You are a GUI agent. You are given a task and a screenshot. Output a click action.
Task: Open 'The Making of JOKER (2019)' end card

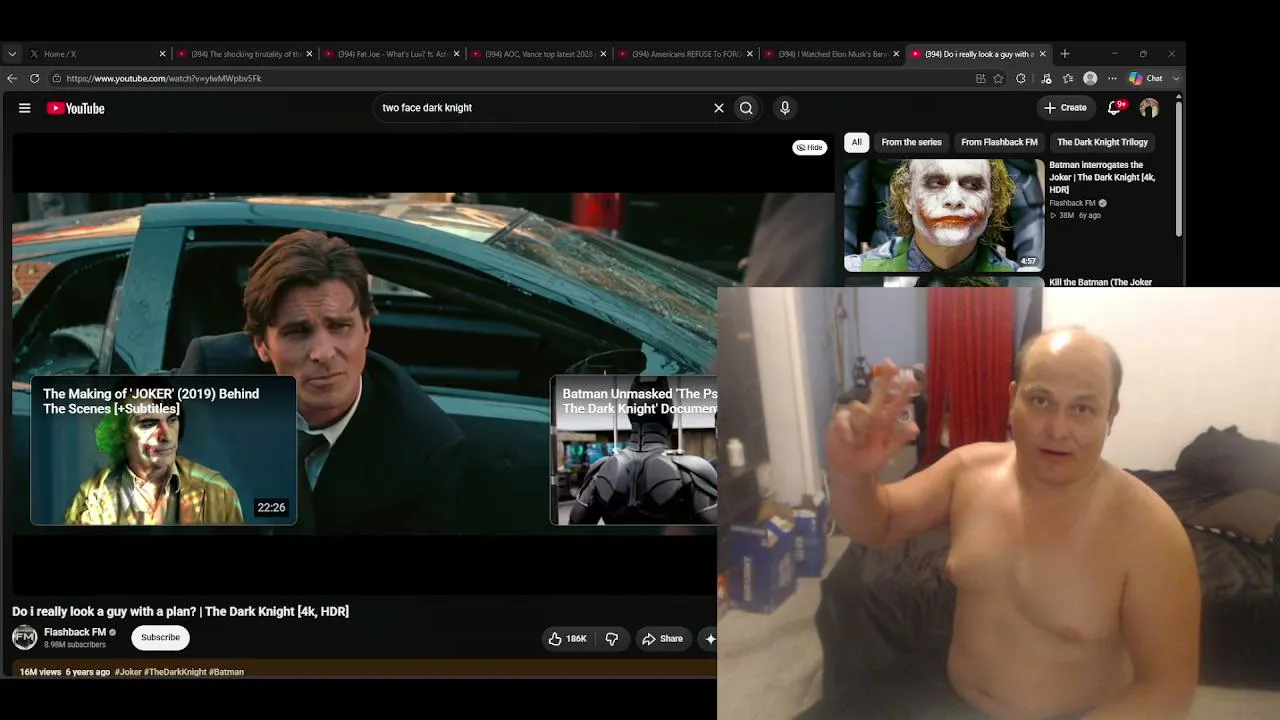tap(163, 450)
